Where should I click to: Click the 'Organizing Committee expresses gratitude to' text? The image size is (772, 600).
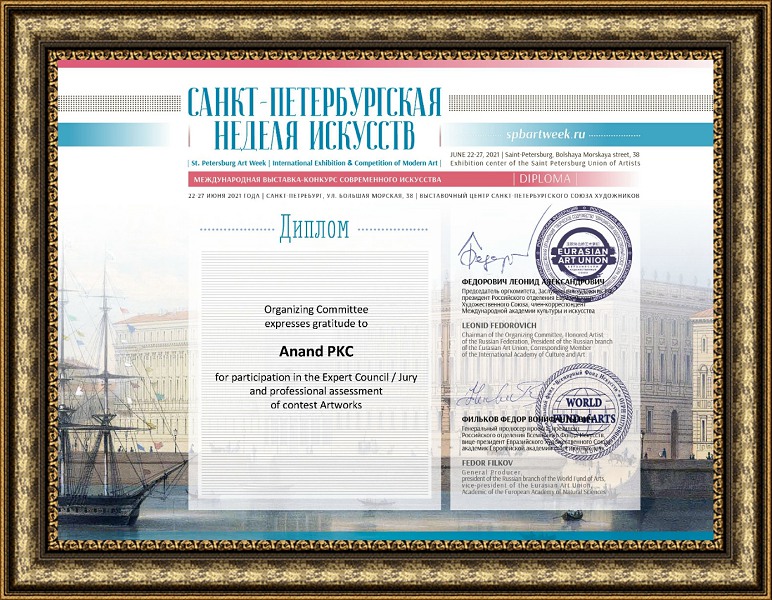[315, 316]
